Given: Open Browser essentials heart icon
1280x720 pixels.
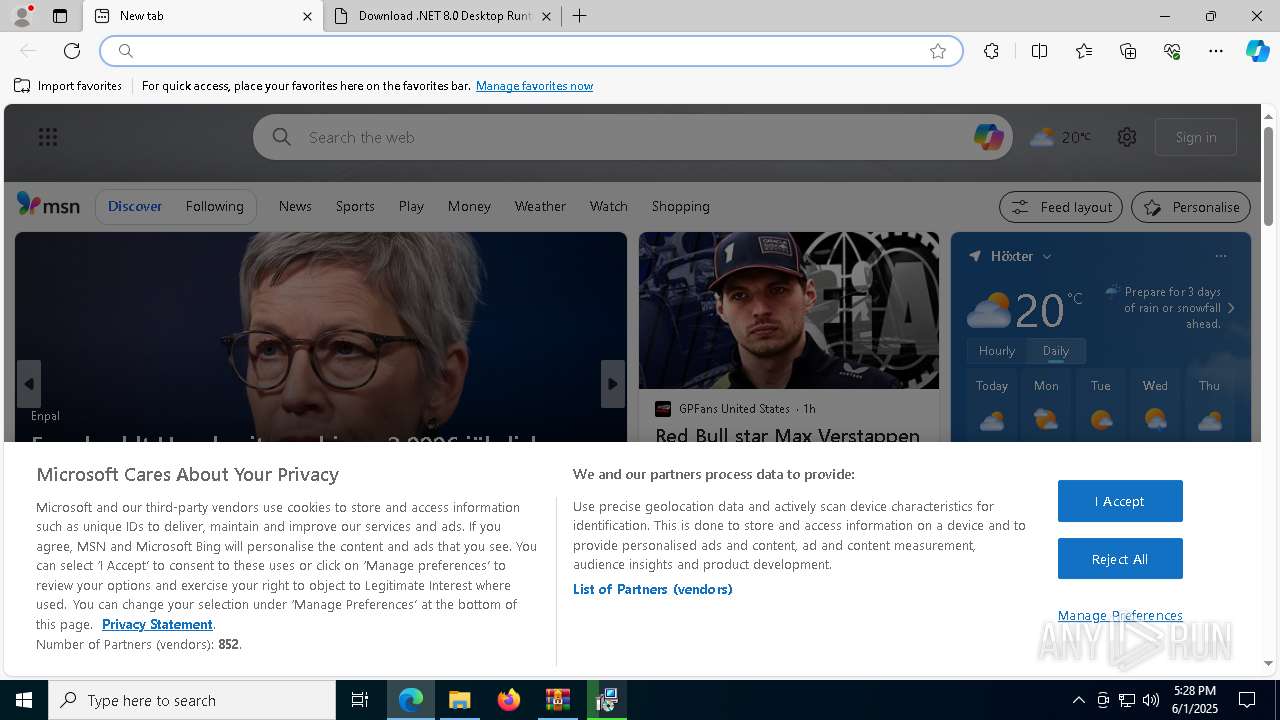Looking at the screenshot, I should pos(1172,51).
